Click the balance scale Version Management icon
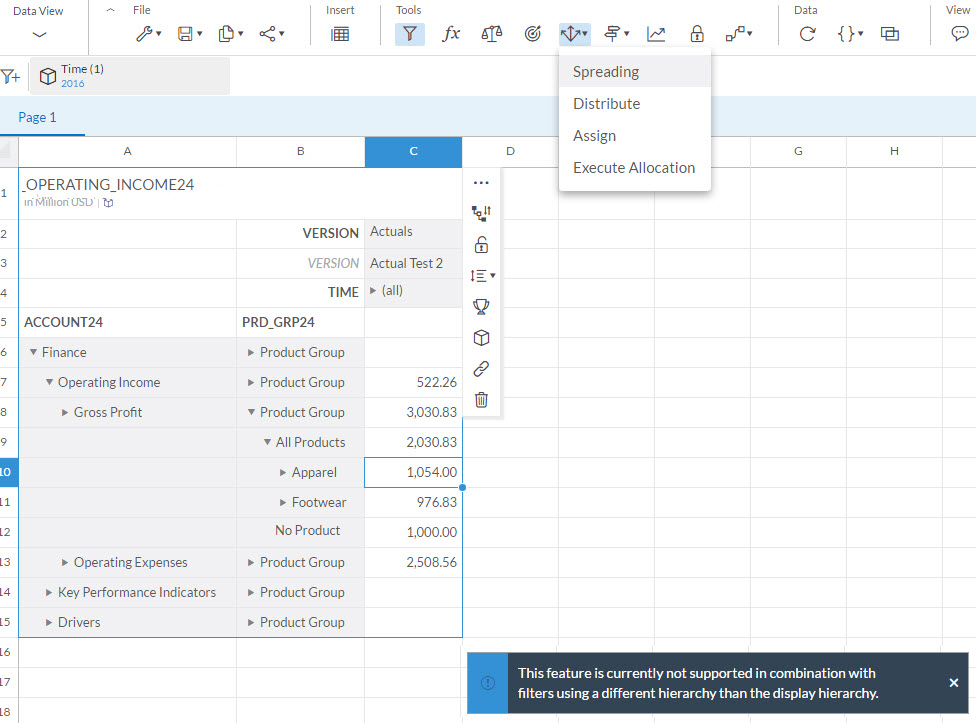The height and width of the screenshot is (723, 976). [x=492, y=34]
